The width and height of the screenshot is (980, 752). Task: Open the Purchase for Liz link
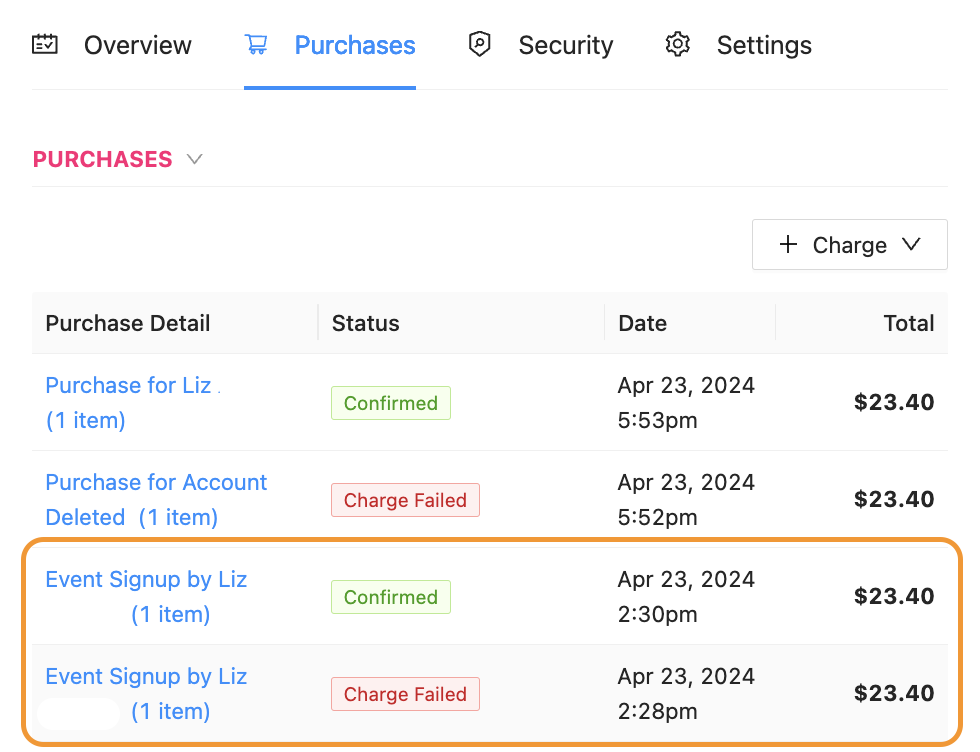[x=128, y=386]
